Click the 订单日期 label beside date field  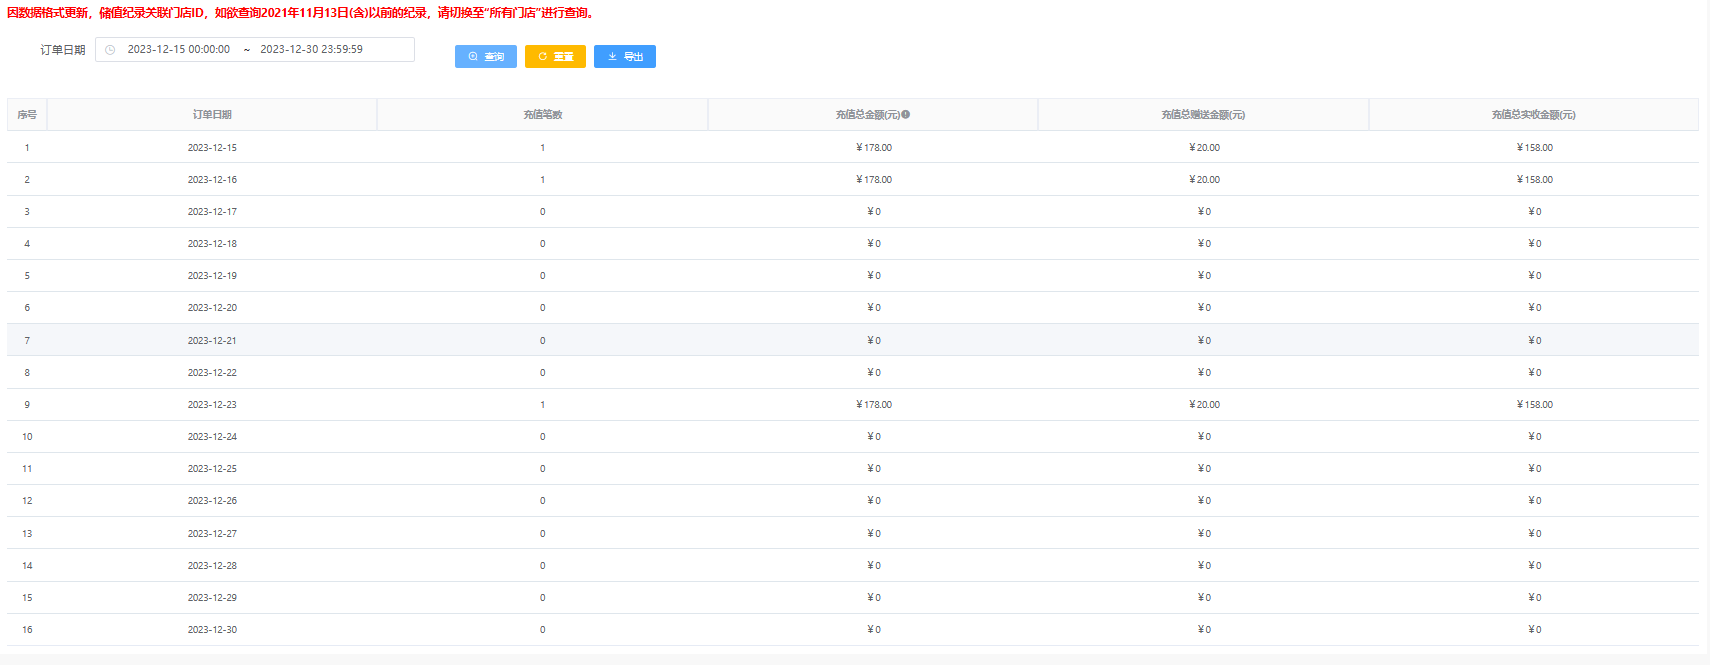coord(63,50)
